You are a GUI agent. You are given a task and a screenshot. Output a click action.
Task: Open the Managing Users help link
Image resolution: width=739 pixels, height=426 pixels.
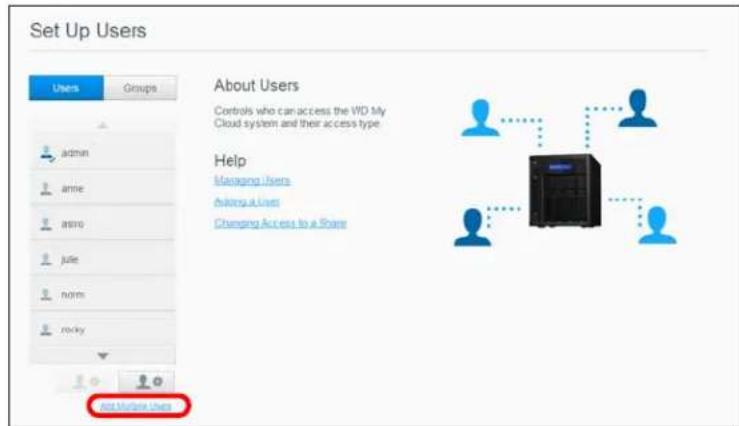click(x=252, y=180)
